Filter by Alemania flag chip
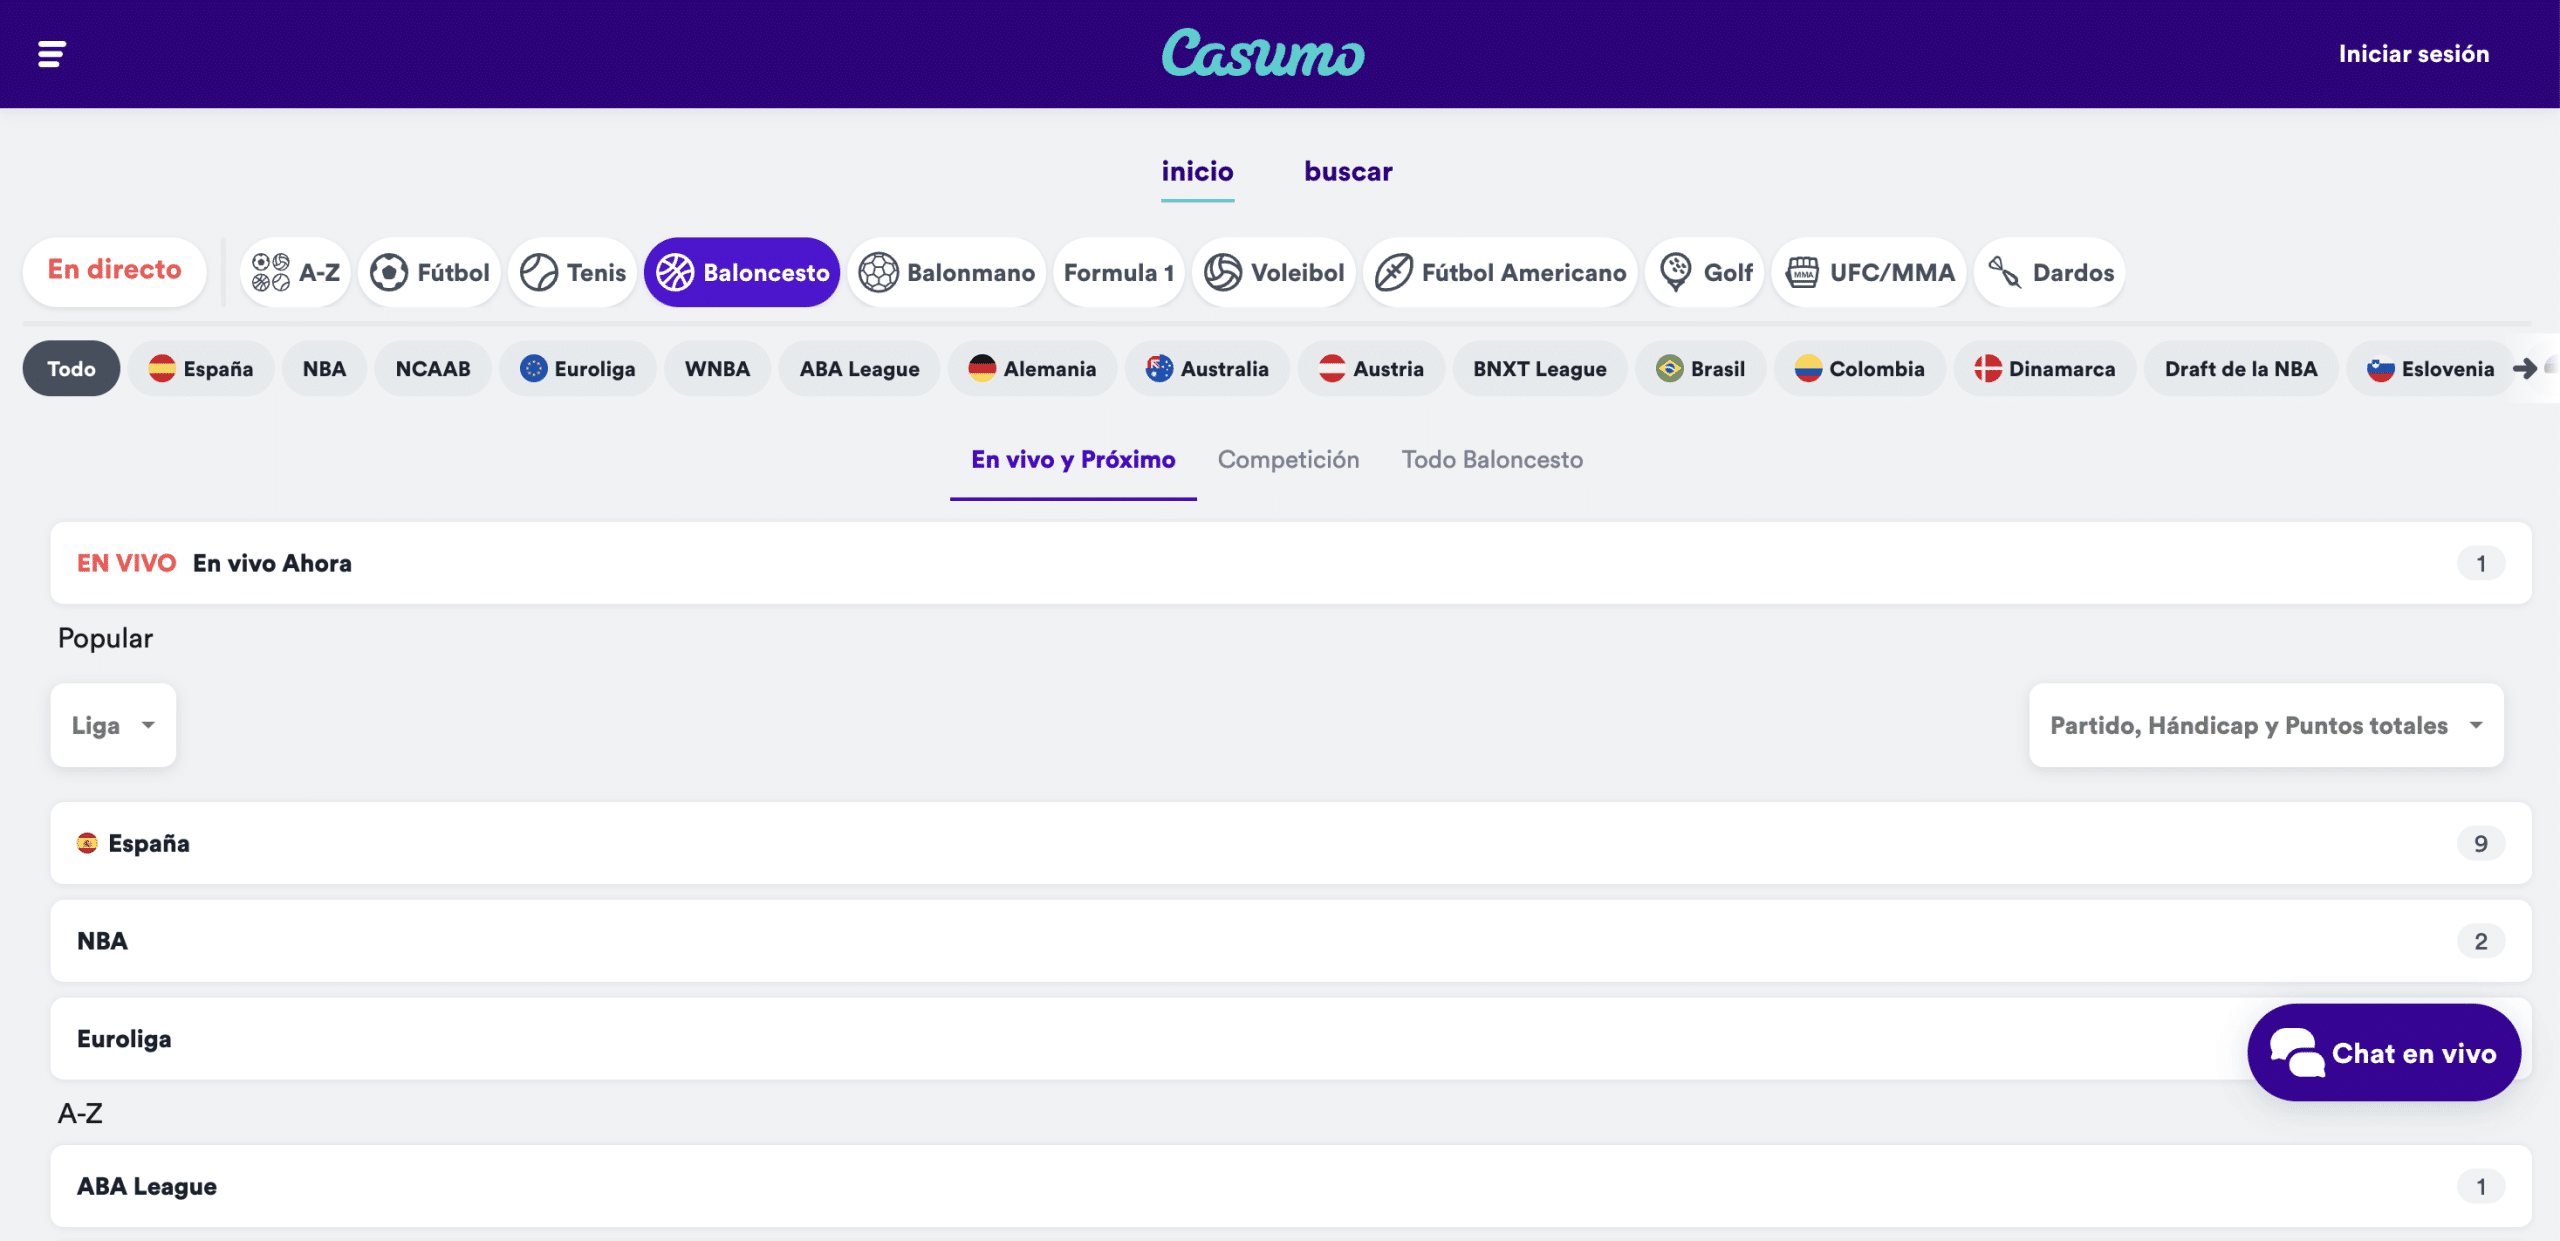The image size is (2560, 1241). pyautogui.click(x=1032, y=369)
